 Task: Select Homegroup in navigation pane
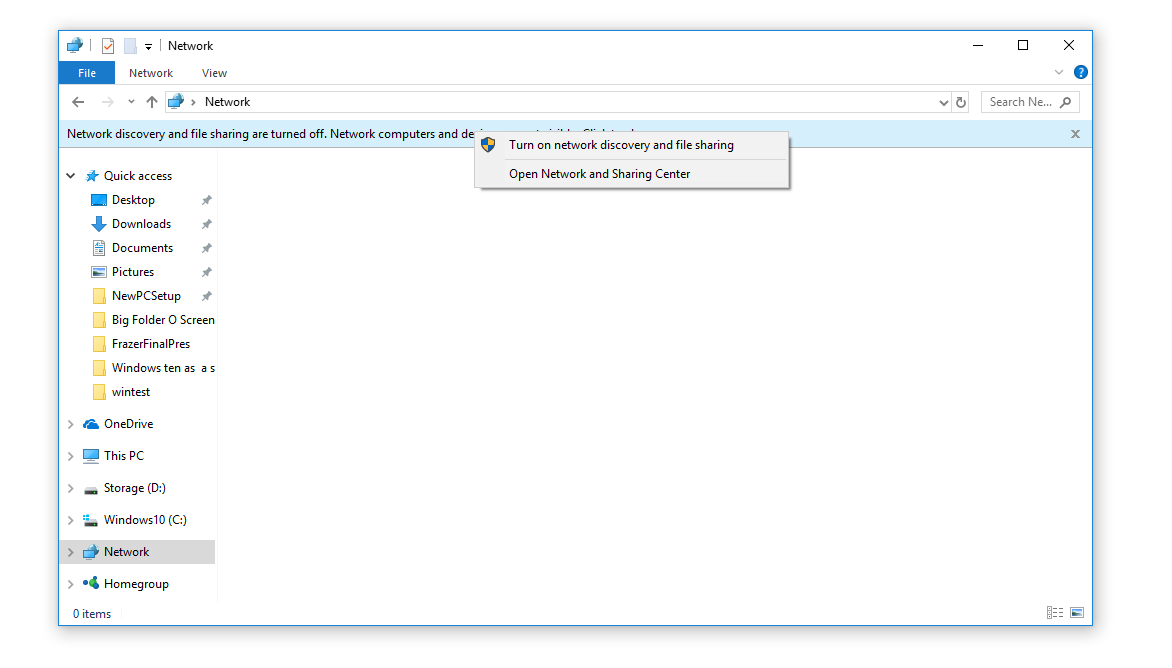(x=136, y=584)
